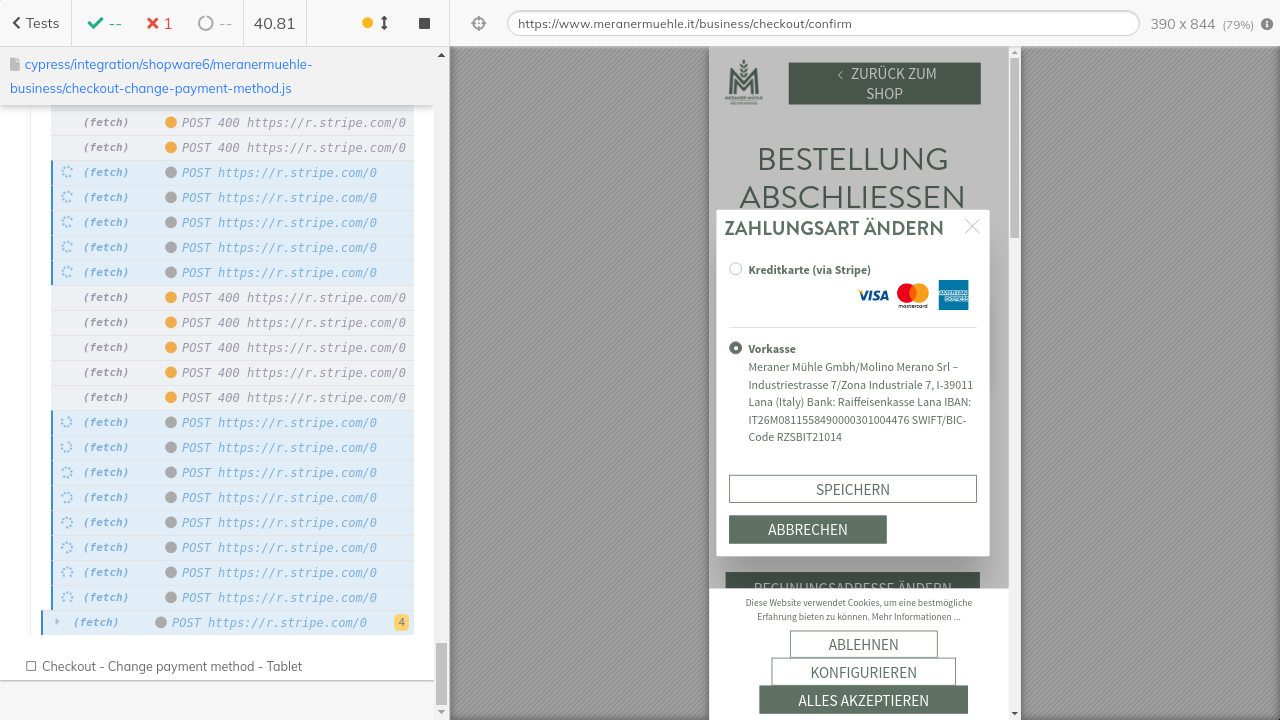Select Kreditkarte (via Stripe) radio button
Image resolution: width=1280 pixels, height=720 pixels.
[x=736, y=269]
